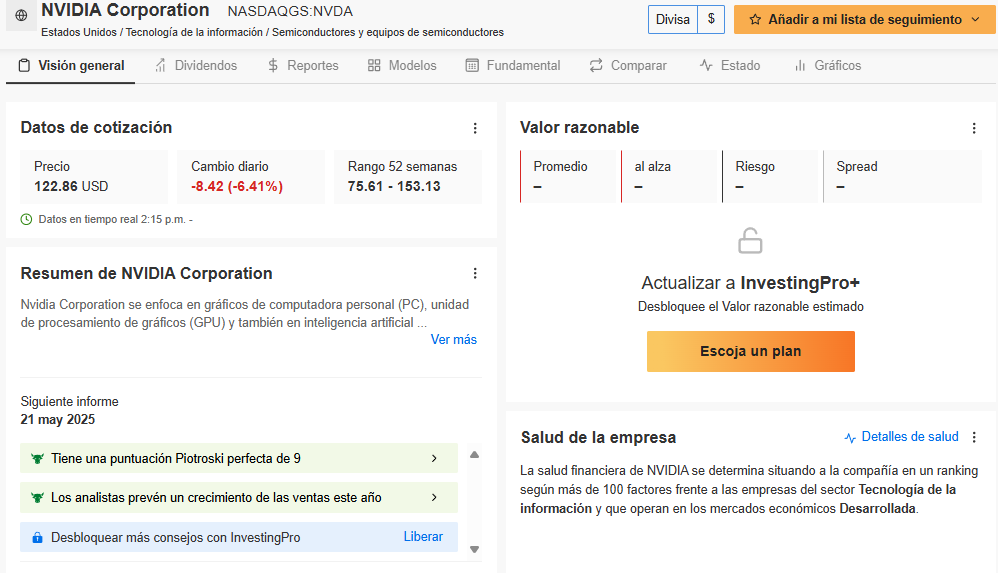Click the Rango 52 semanas 75.61 - 153.13 value
Viewport: 998px width, 573px height.
pyautogui.click(x=394, y=187)
